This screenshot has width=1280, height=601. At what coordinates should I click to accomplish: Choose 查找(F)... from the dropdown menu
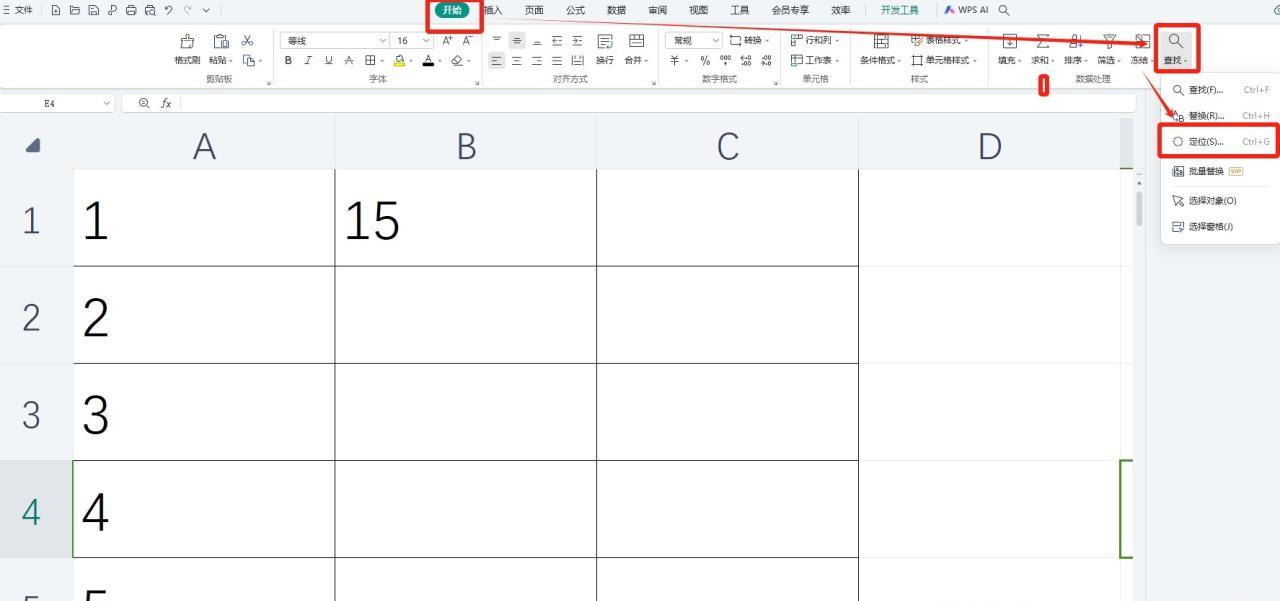(x=1220, y=90)
